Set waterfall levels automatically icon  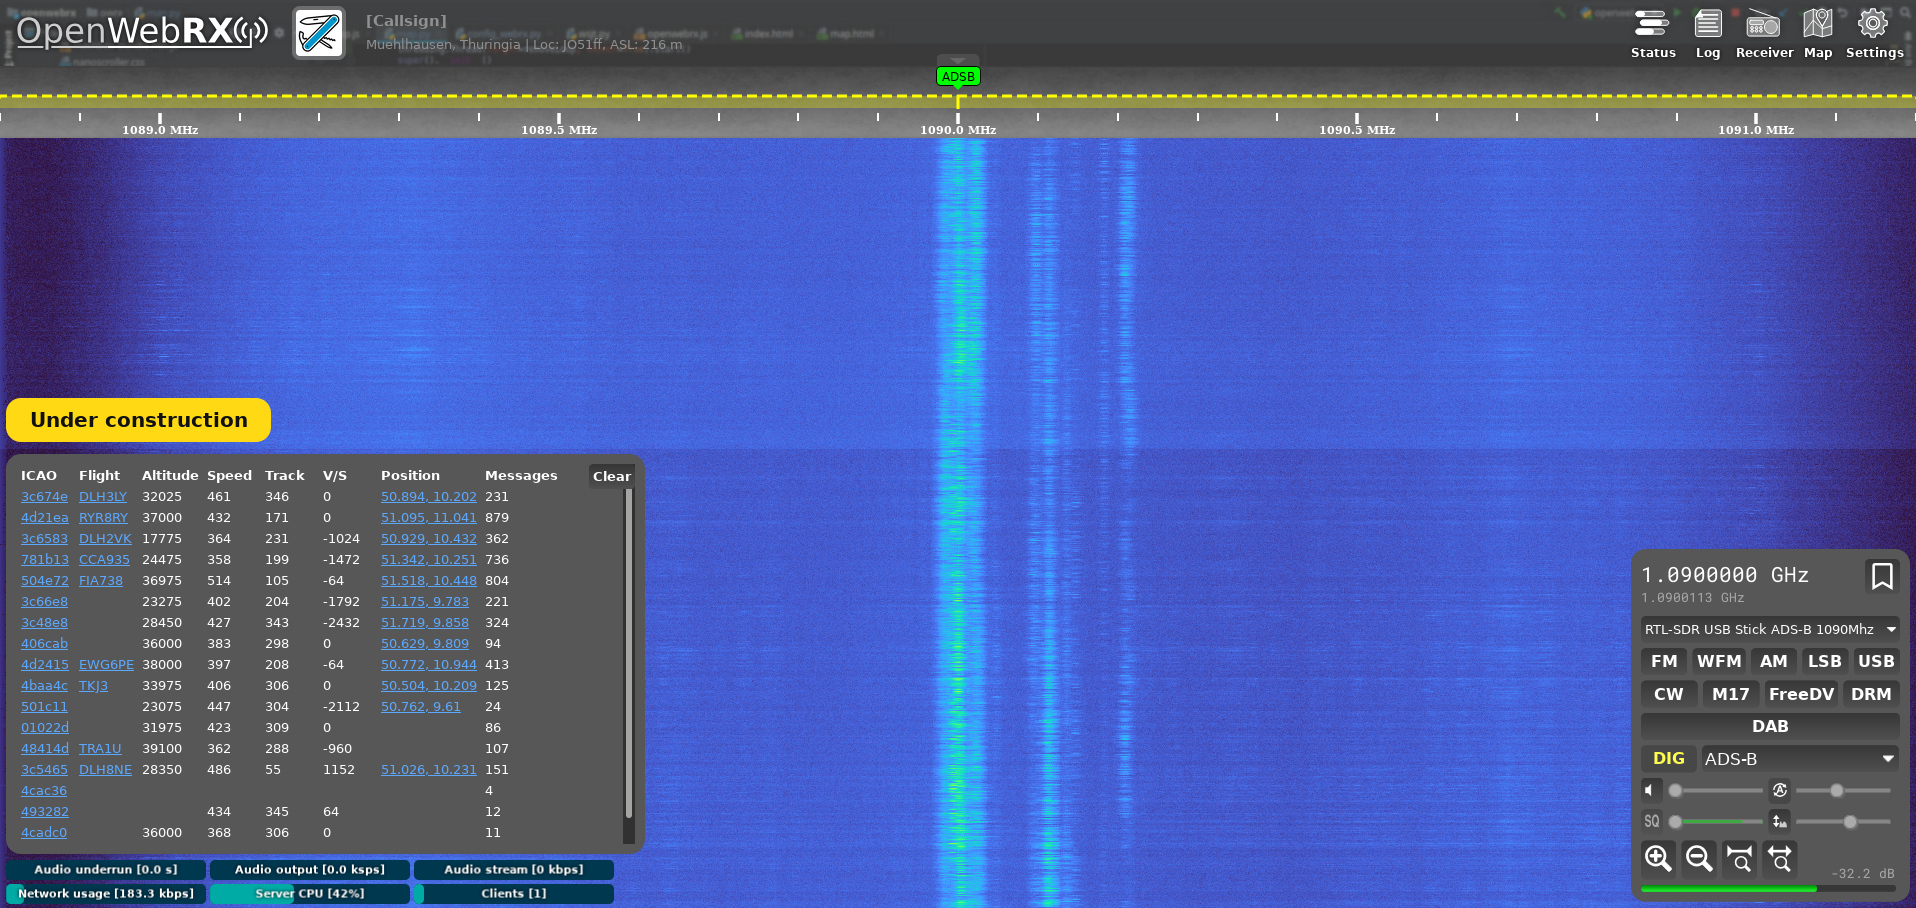[1779, 821]
